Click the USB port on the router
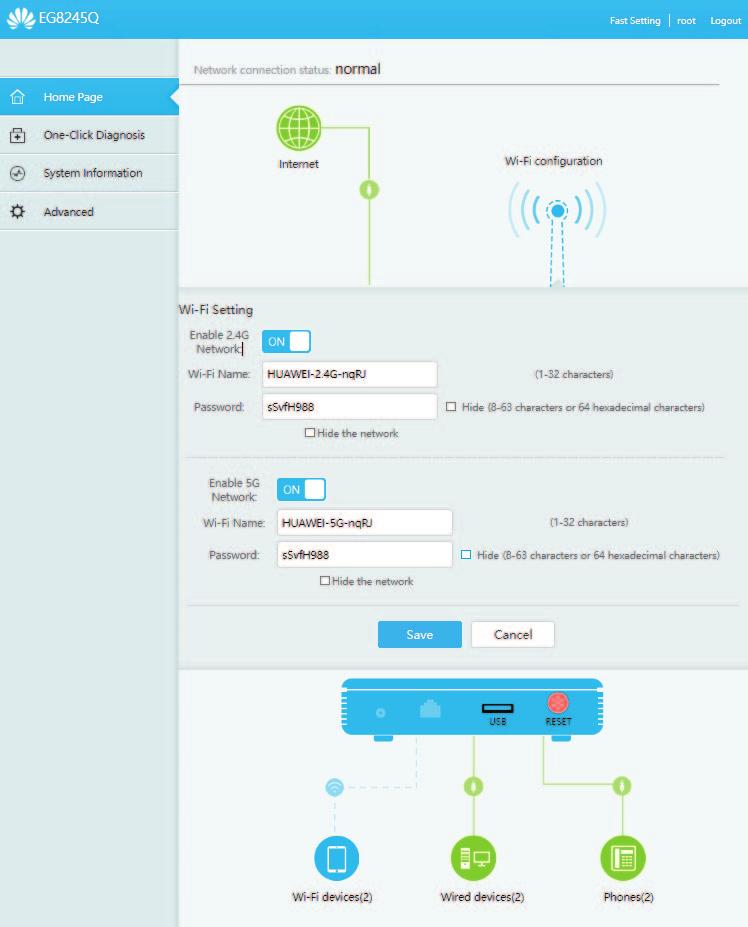 (497, 708)
